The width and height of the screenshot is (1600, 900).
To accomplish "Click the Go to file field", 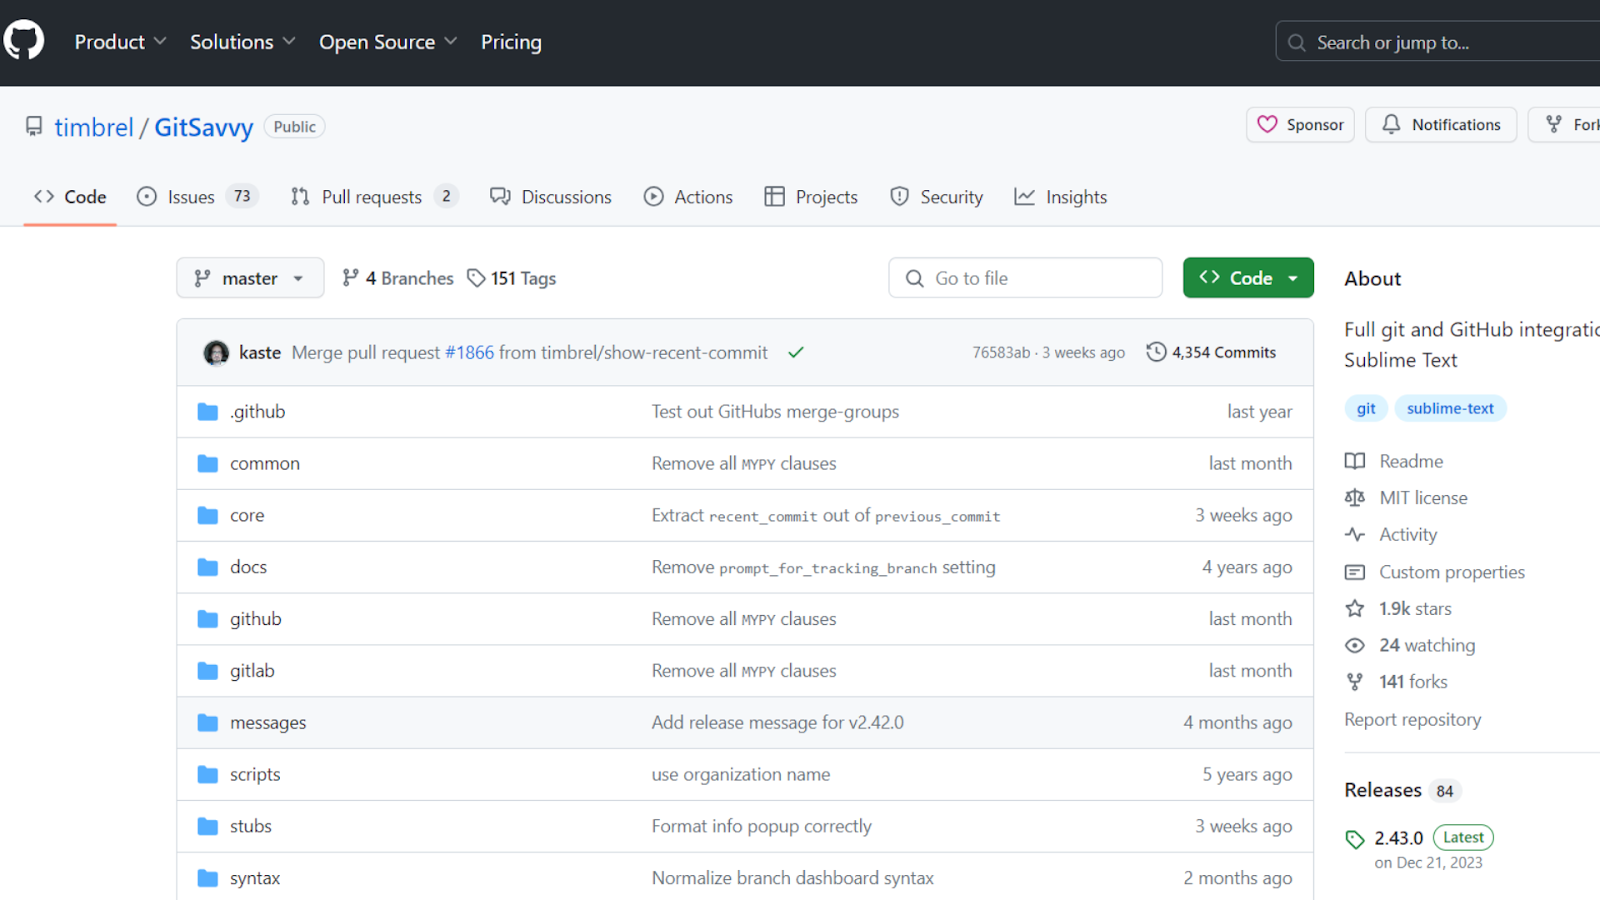I will 1025,278.
